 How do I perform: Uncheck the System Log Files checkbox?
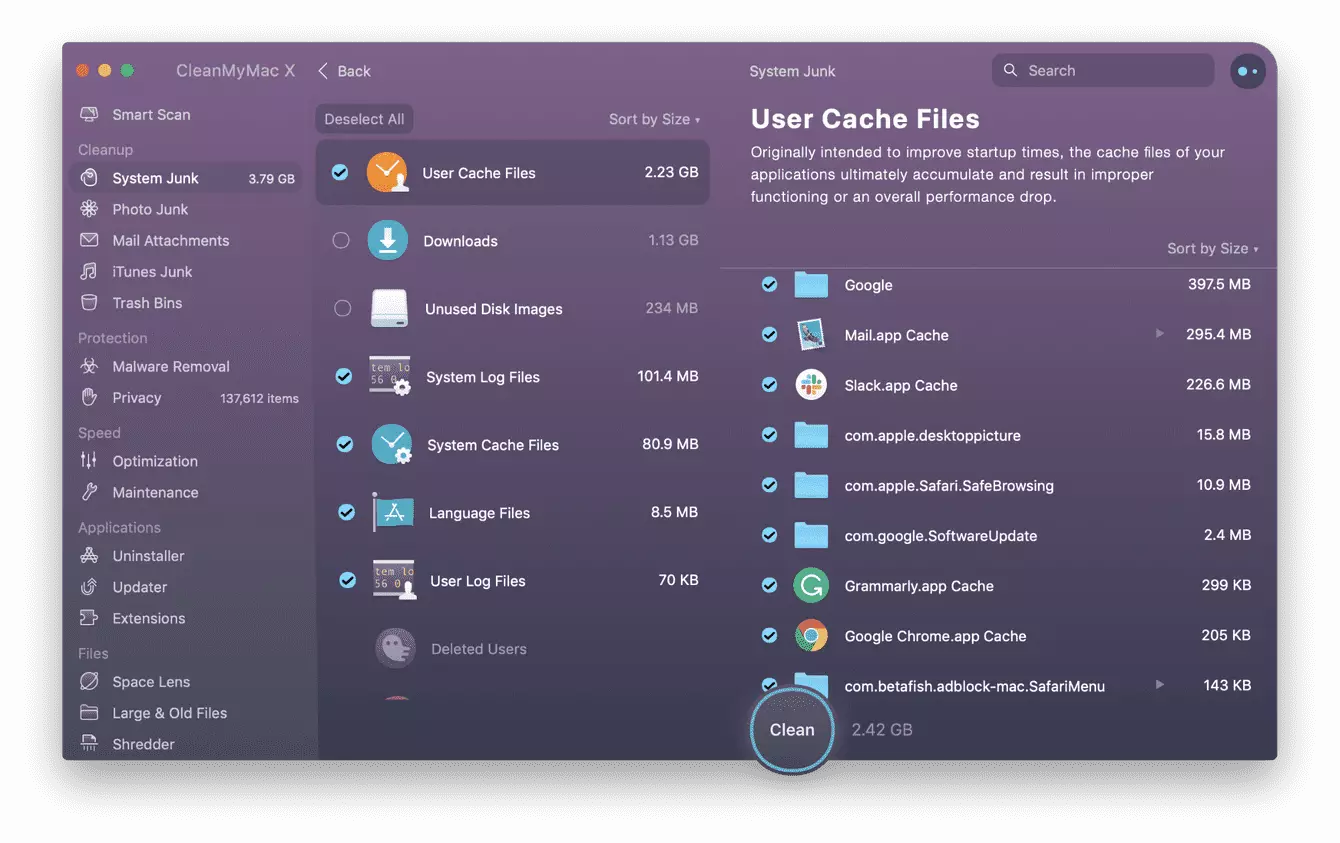click(x=343, y=376)
